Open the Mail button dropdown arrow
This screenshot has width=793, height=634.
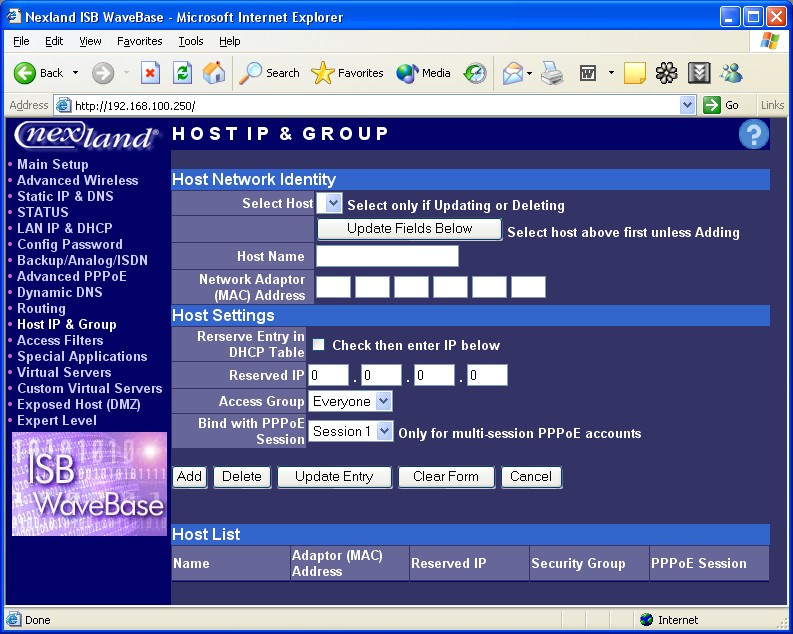click(x=530, y=73)
